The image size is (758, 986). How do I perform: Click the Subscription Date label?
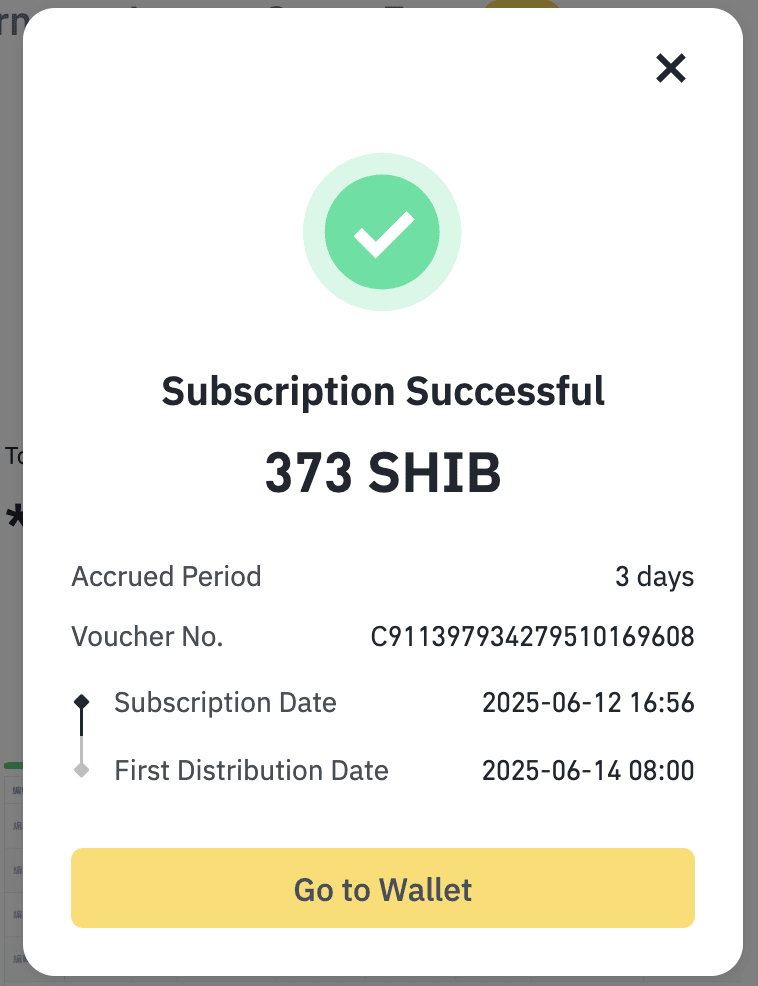click(x=225, y=703)
